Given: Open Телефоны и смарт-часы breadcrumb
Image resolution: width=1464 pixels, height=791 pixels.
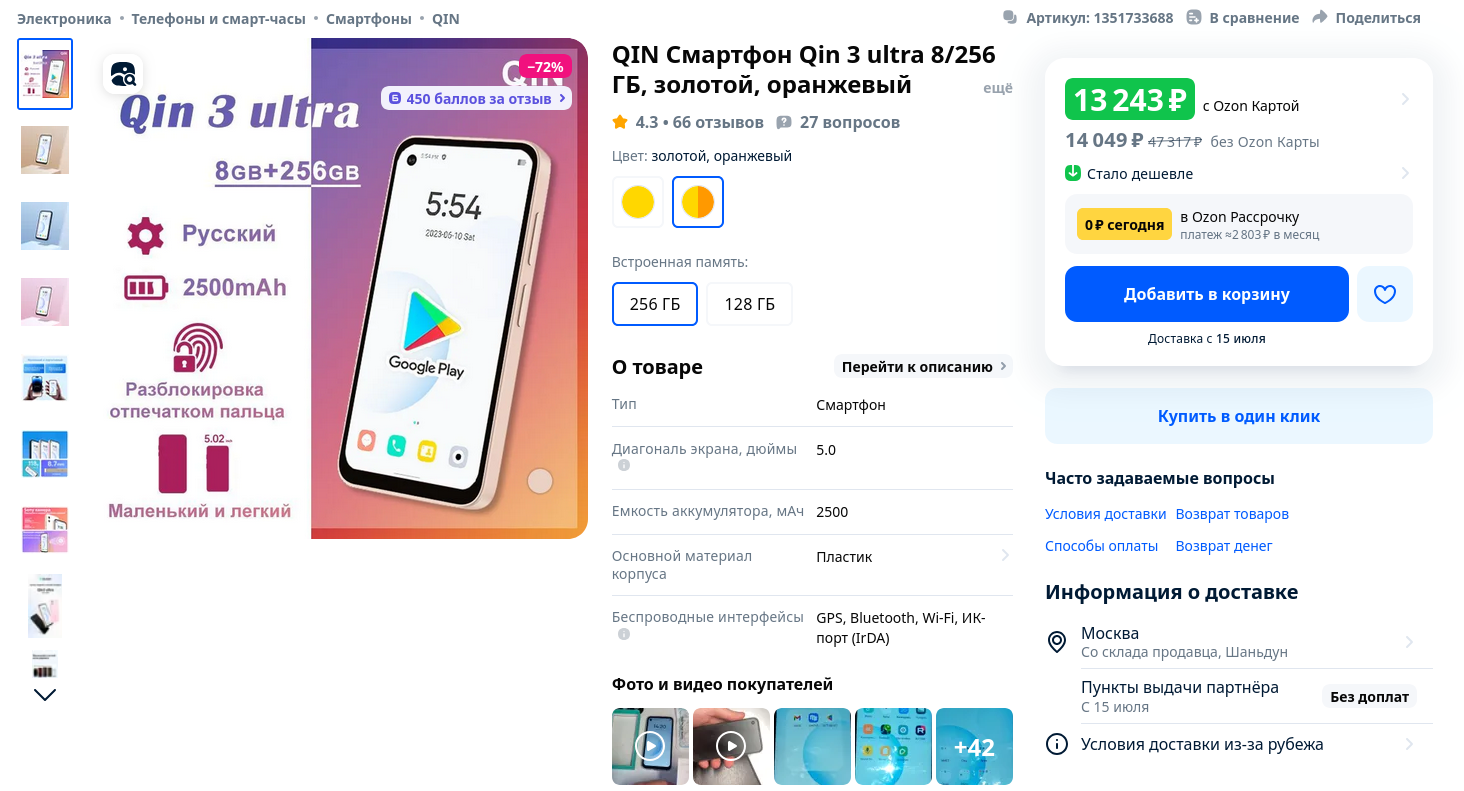Looking at the screenshot, I should [x=219, y=18].
